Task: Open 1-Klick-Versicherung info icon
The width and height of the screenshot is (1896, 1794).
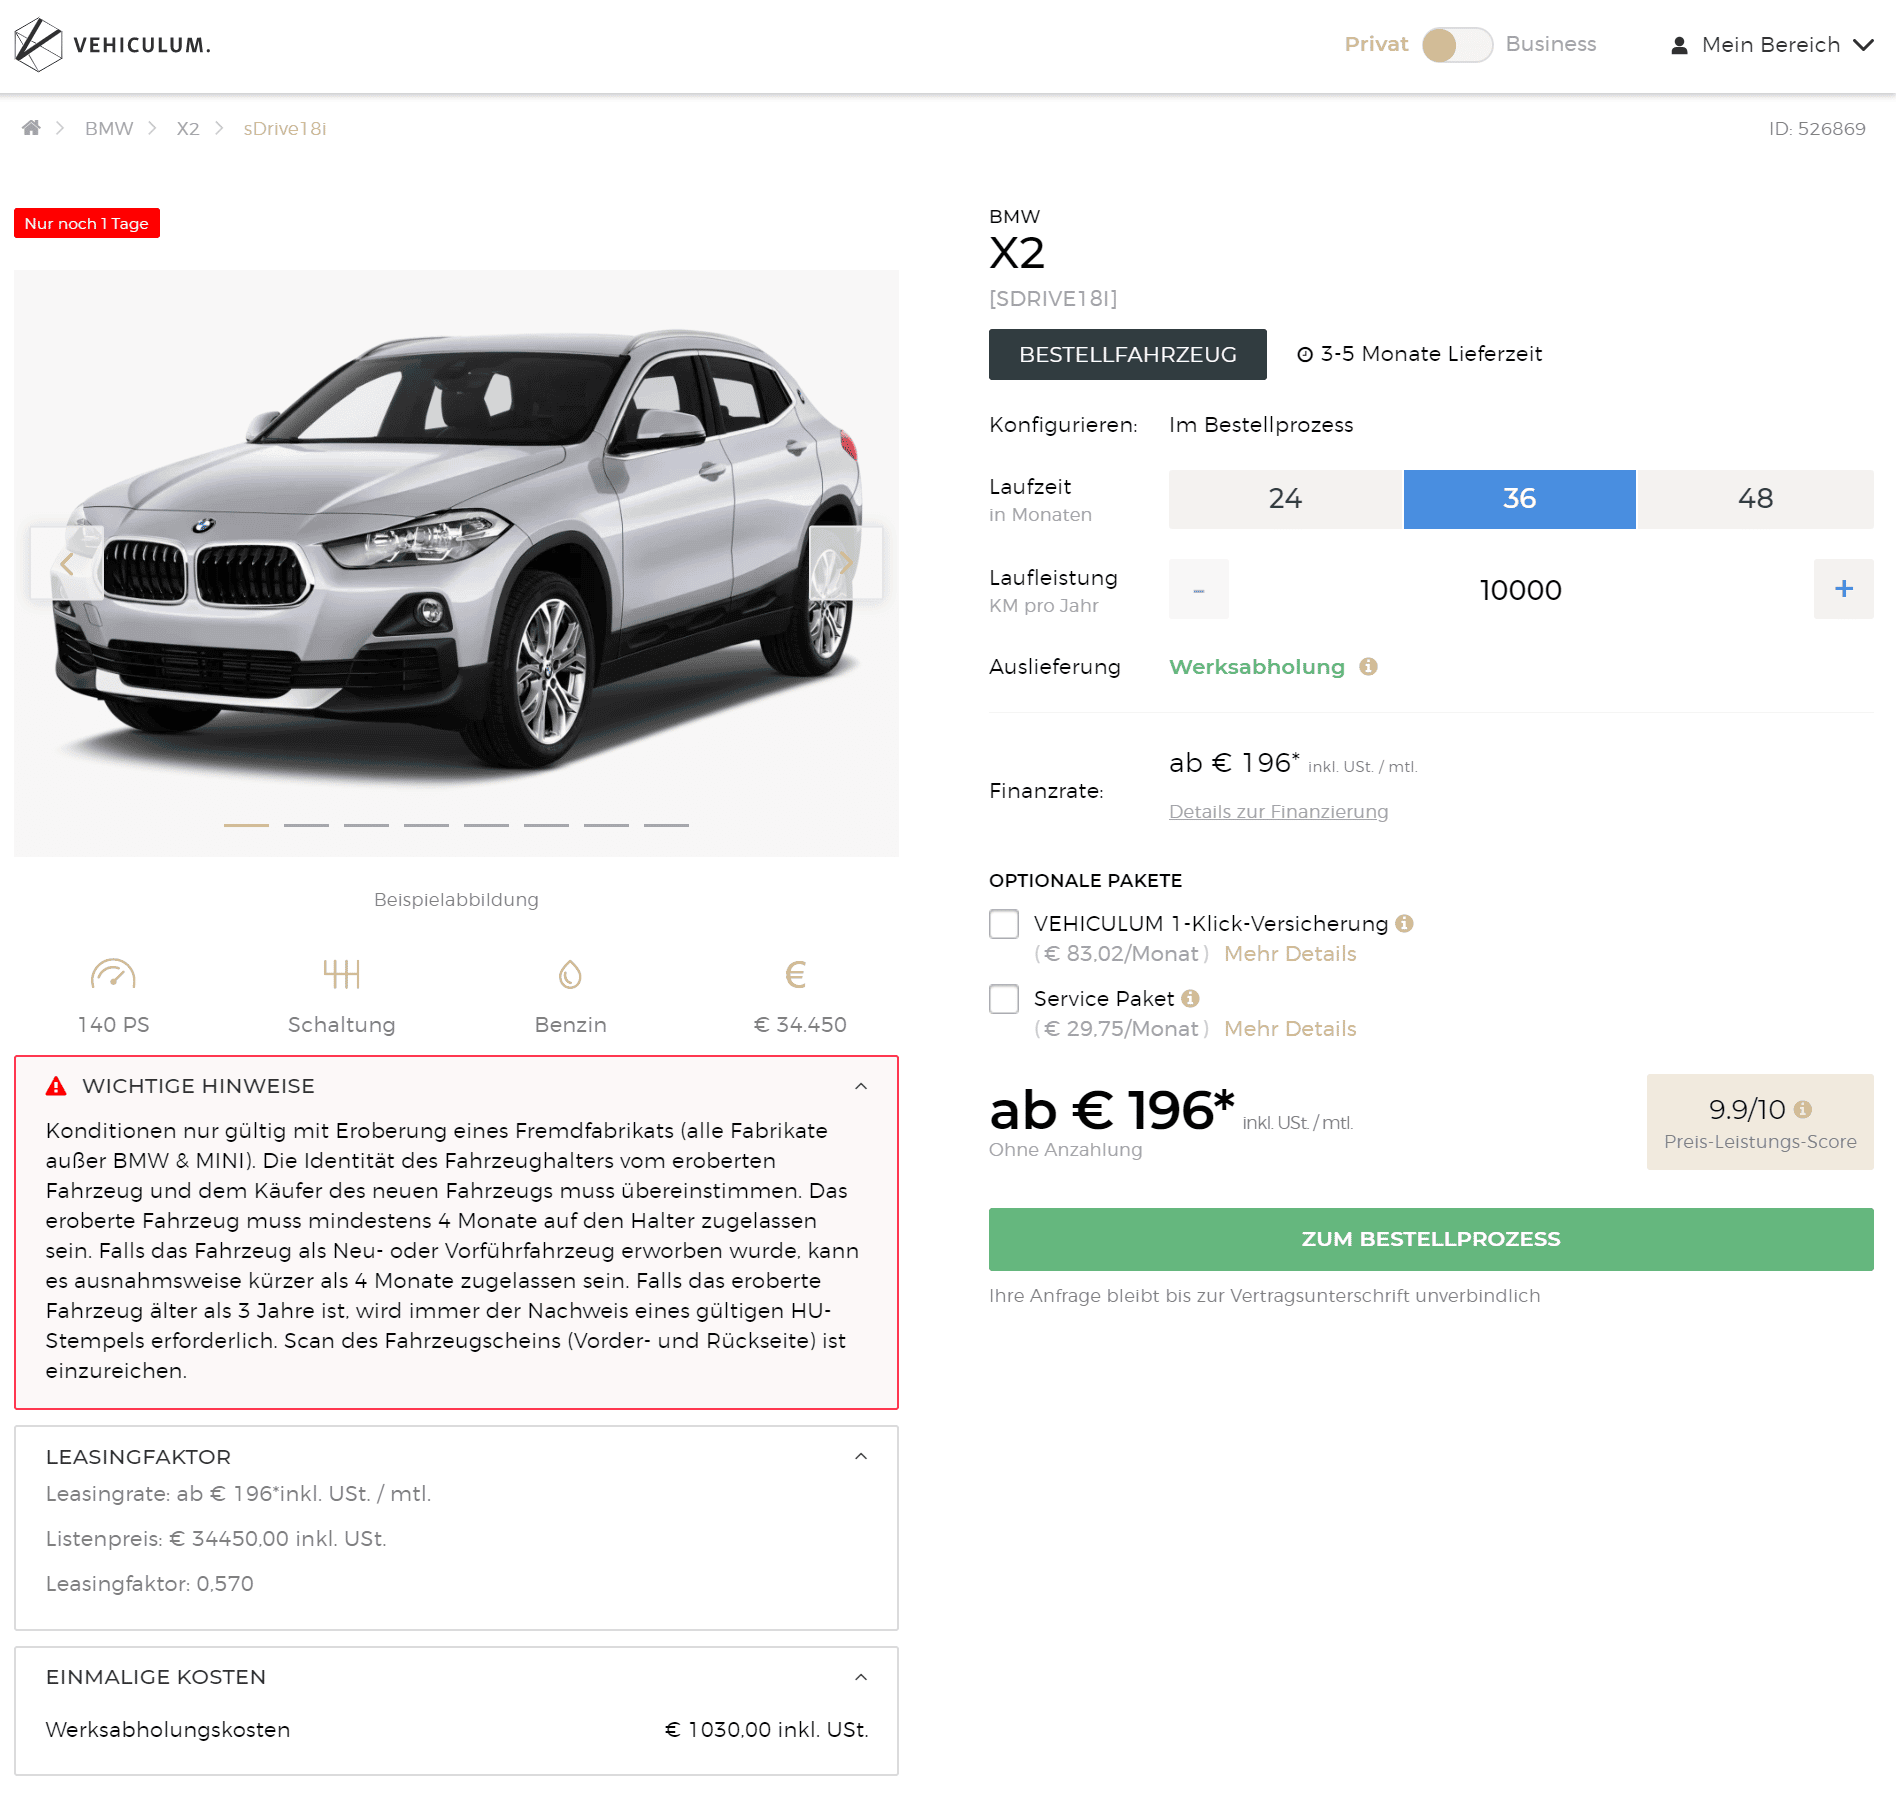Action: [x=1404, y=923]
